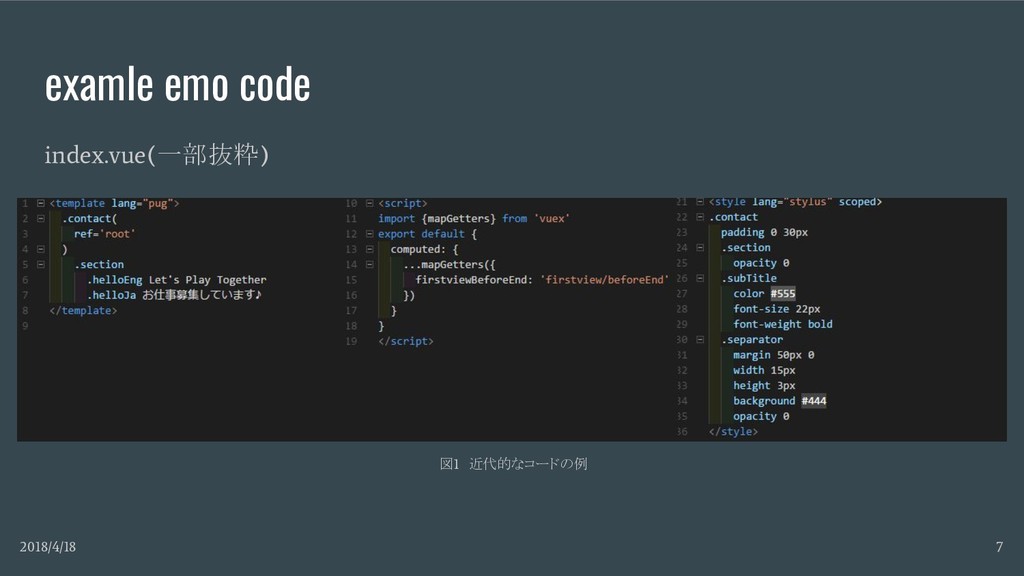Screen dimensions: 1024x576
Task: Click the firstviewBeforeEnd: property name
Action: tap(474, 280)
